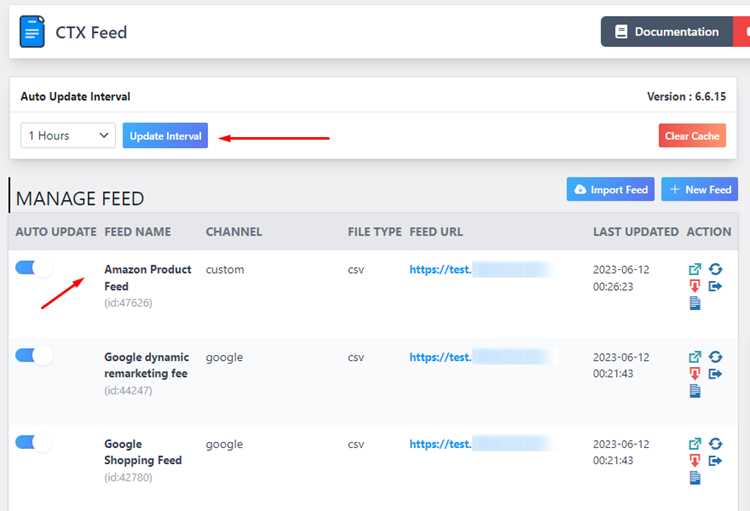Click the CTX Feed header title
The image size is (750, 511).
click(x=91, y=32)
